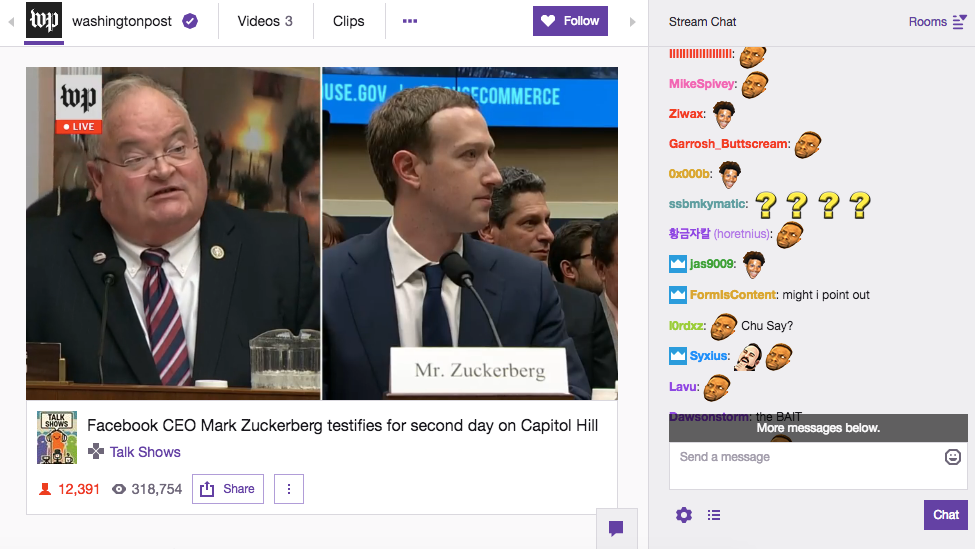Switch to the Videos tab
Viewport: 975px width, 549px height.
coord(265,21)
